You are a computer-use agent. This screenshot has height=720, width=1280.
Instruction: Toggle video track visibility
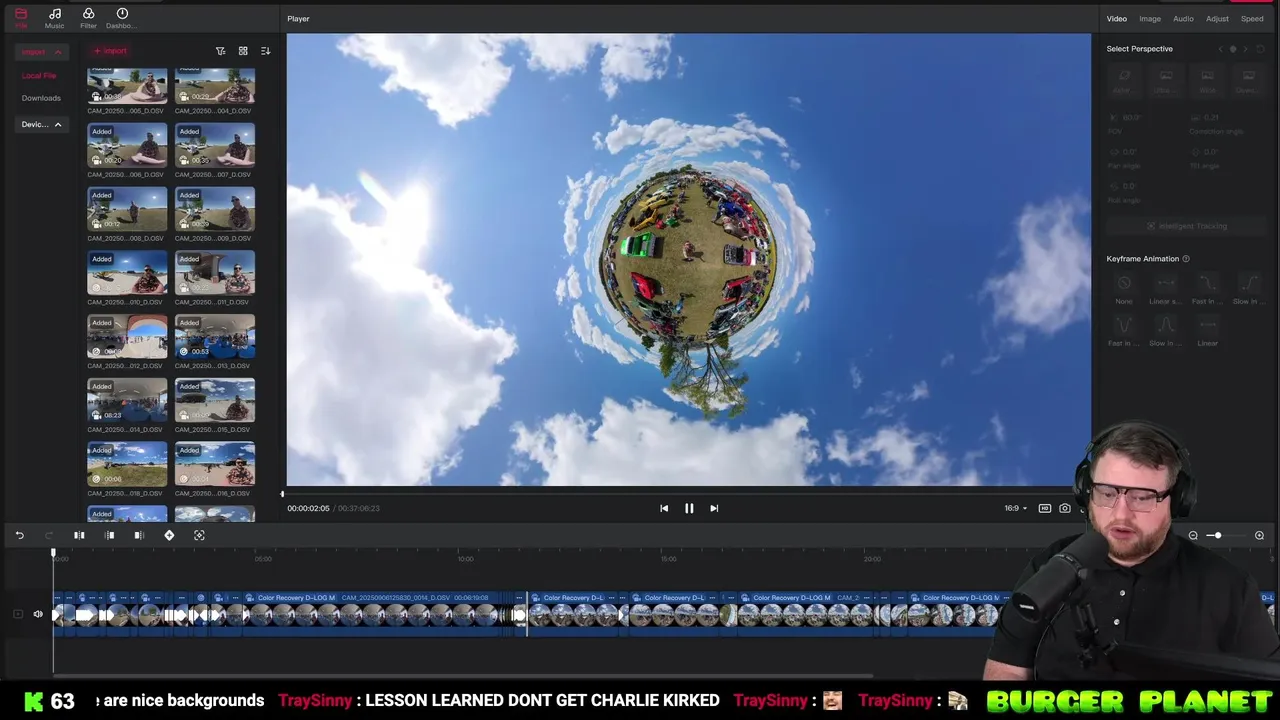[18, 614]
